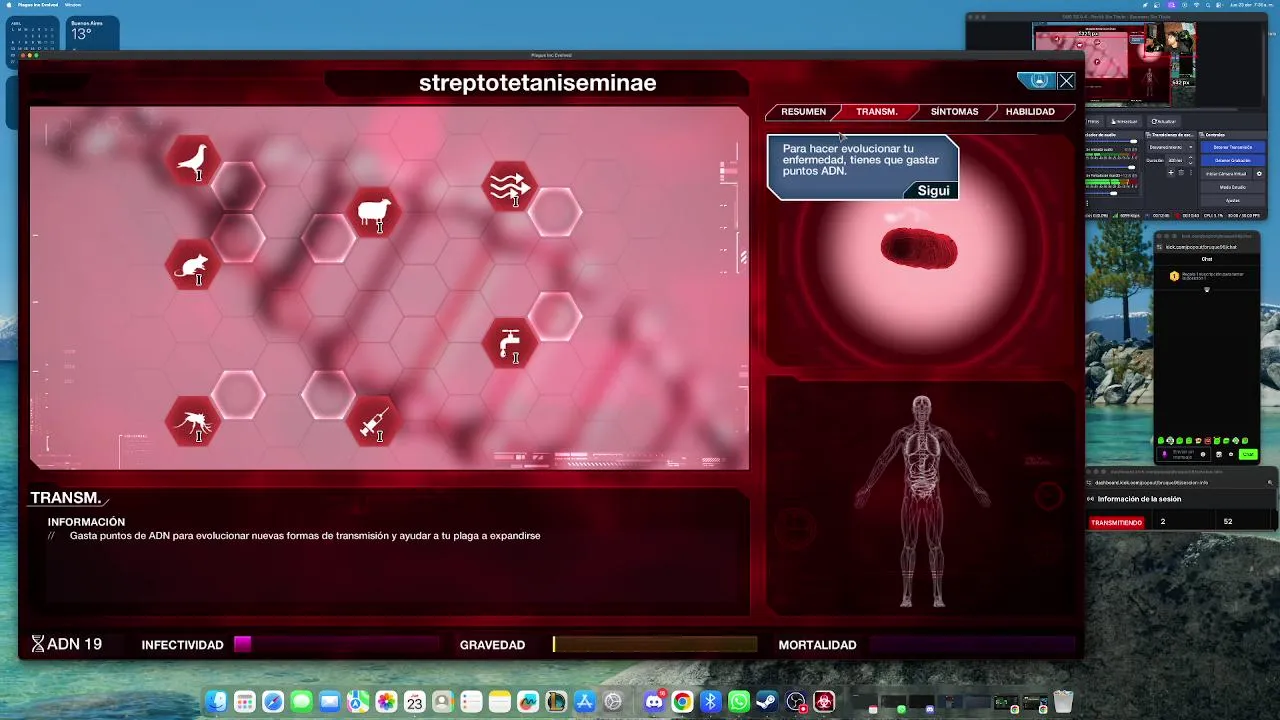Viewport: 1280px width, 720px height.
Task: Open Mail from the Dock
Action: tap(329, 702)
